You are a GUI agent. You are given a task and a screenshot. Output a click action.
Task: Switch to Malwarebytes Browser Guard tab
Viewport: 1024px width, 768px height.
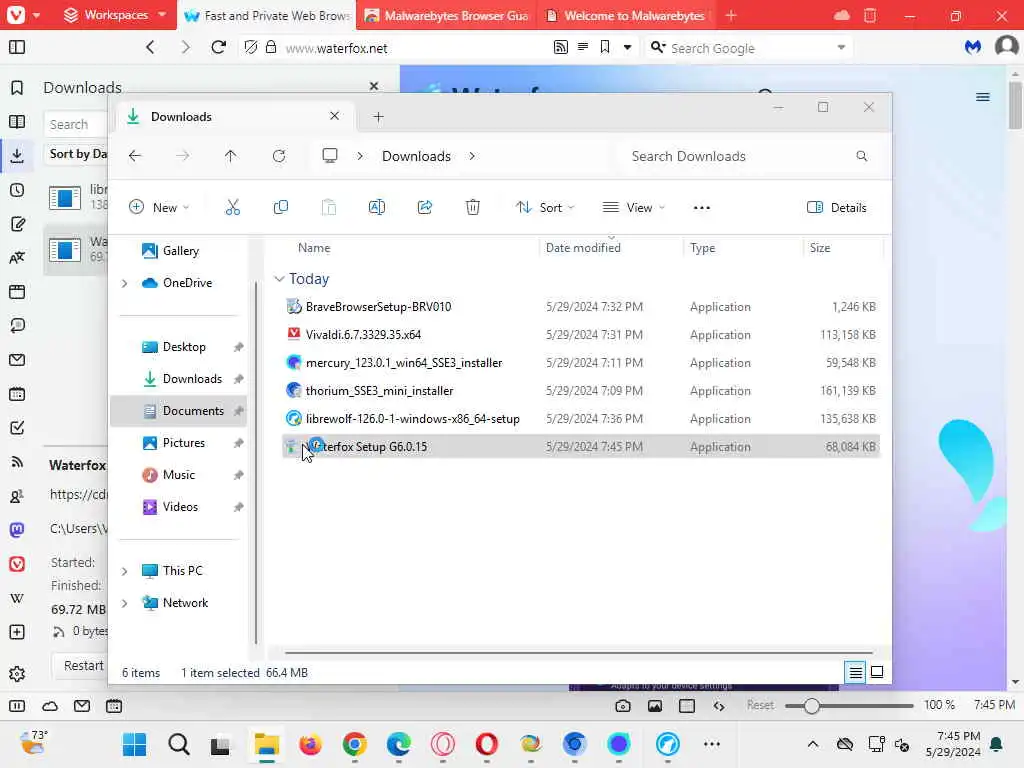click(x=446, y=16)
